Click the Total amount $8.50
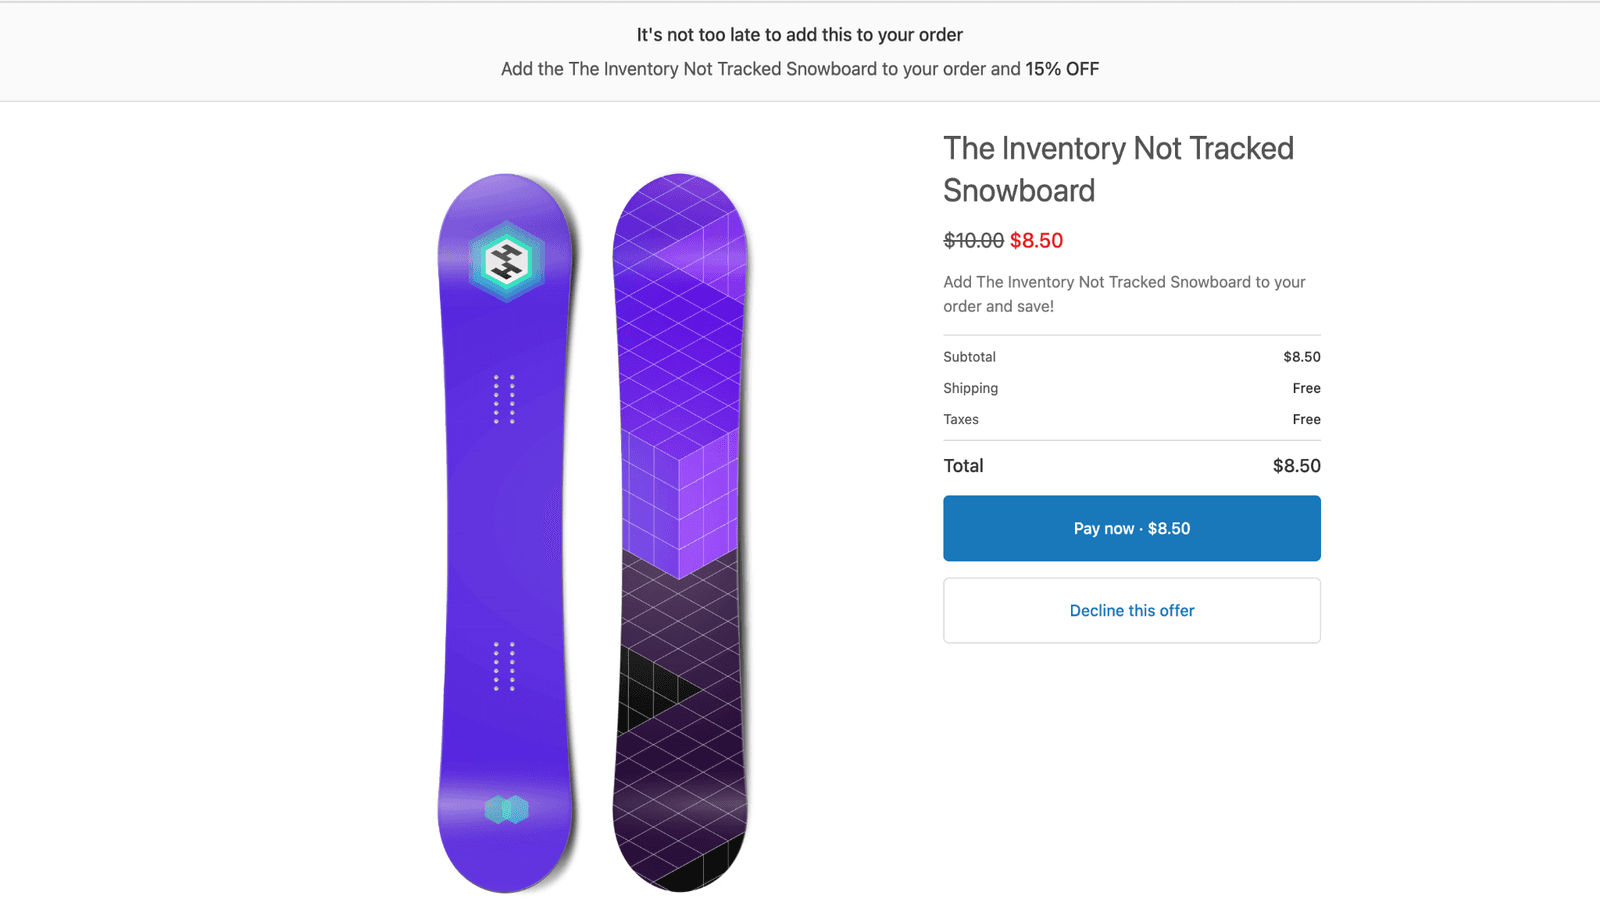The image size is (1600, 900). click(1296, 466)
